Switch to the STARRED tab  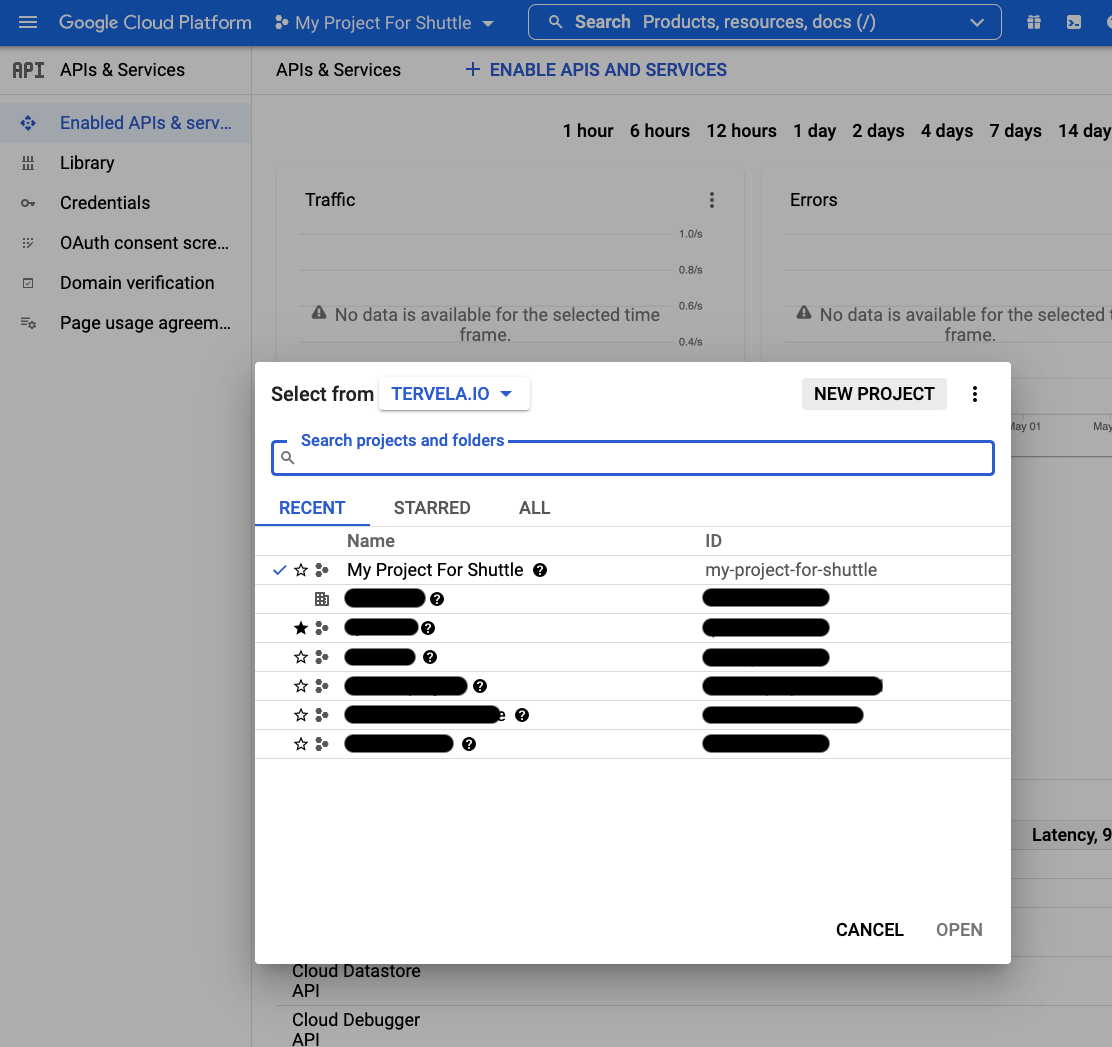432,508
